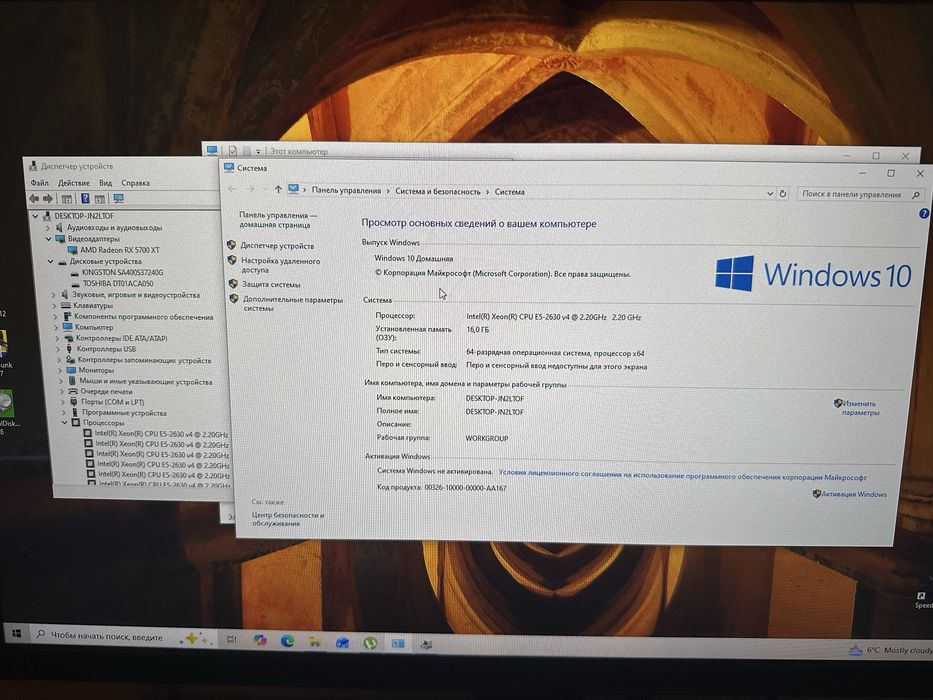This screenshot has width=933, height=700.
Task: Open the Windows Start button
Action: 17,633
